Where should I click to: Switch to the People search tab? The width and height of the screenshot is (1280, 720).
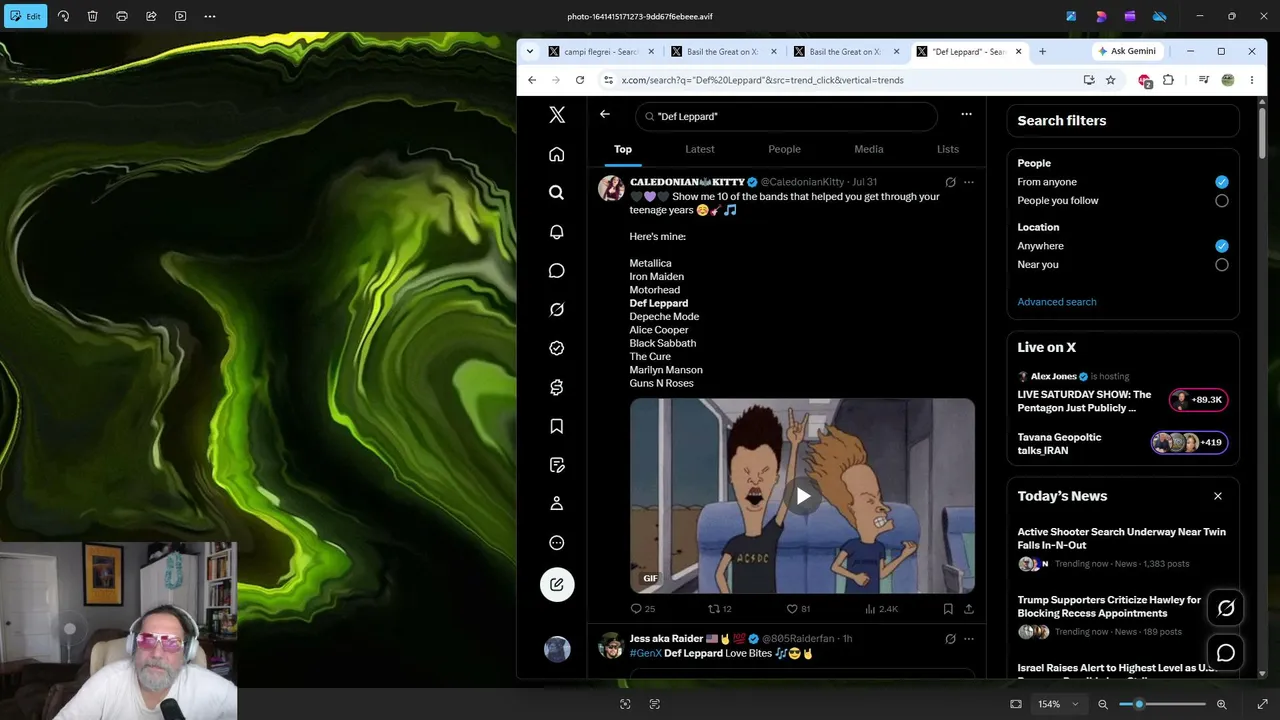click(x=784, y=149)
